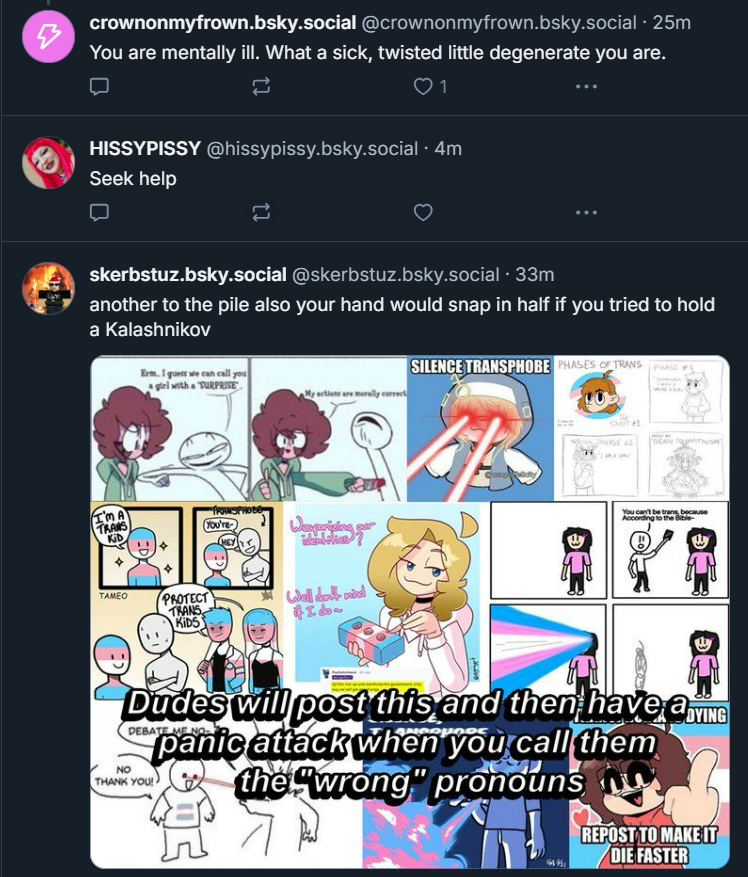Open skerbstuz's post text about Kalashnikov

pos(402,317)
